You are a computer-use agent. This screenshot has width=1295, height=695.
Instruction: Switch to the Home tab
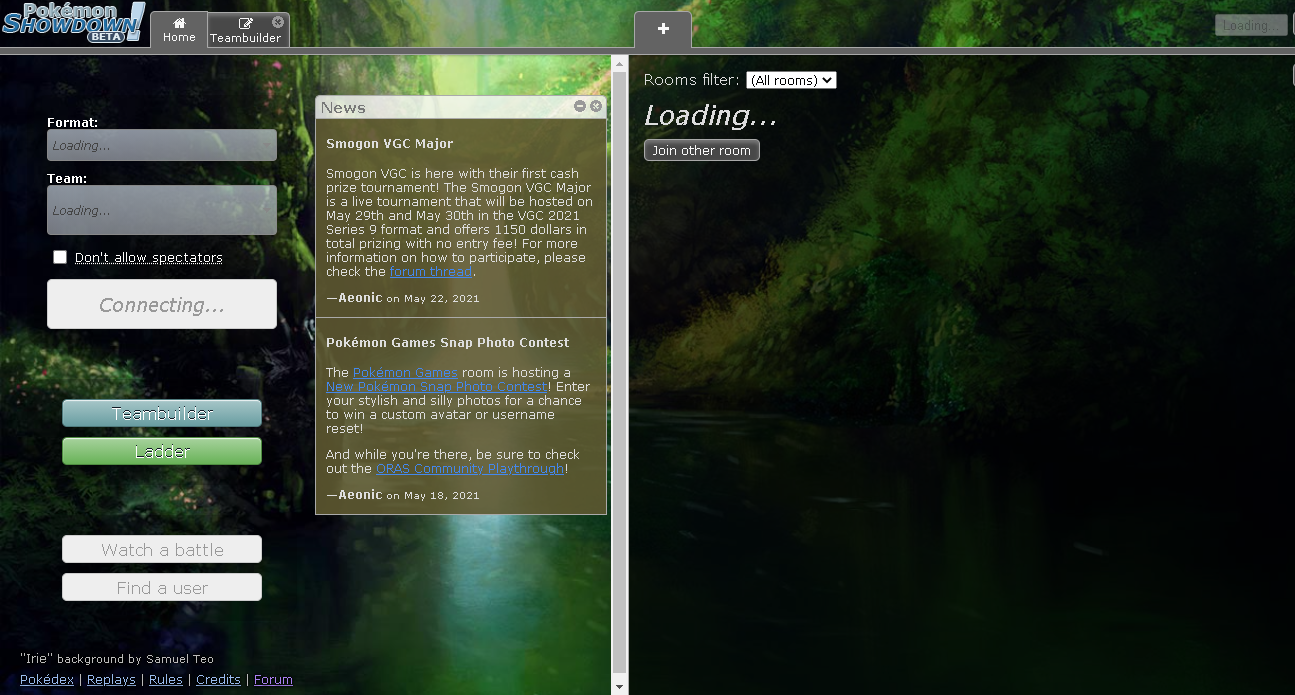179,29
